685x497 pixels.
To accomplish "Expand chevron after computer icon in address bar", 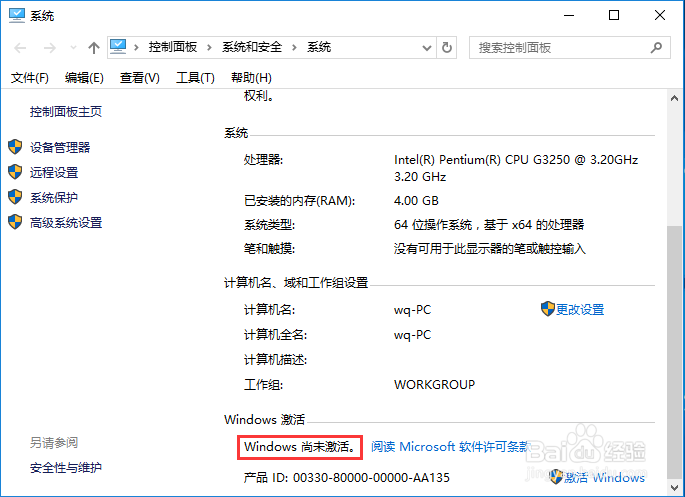I will (136, 47).
